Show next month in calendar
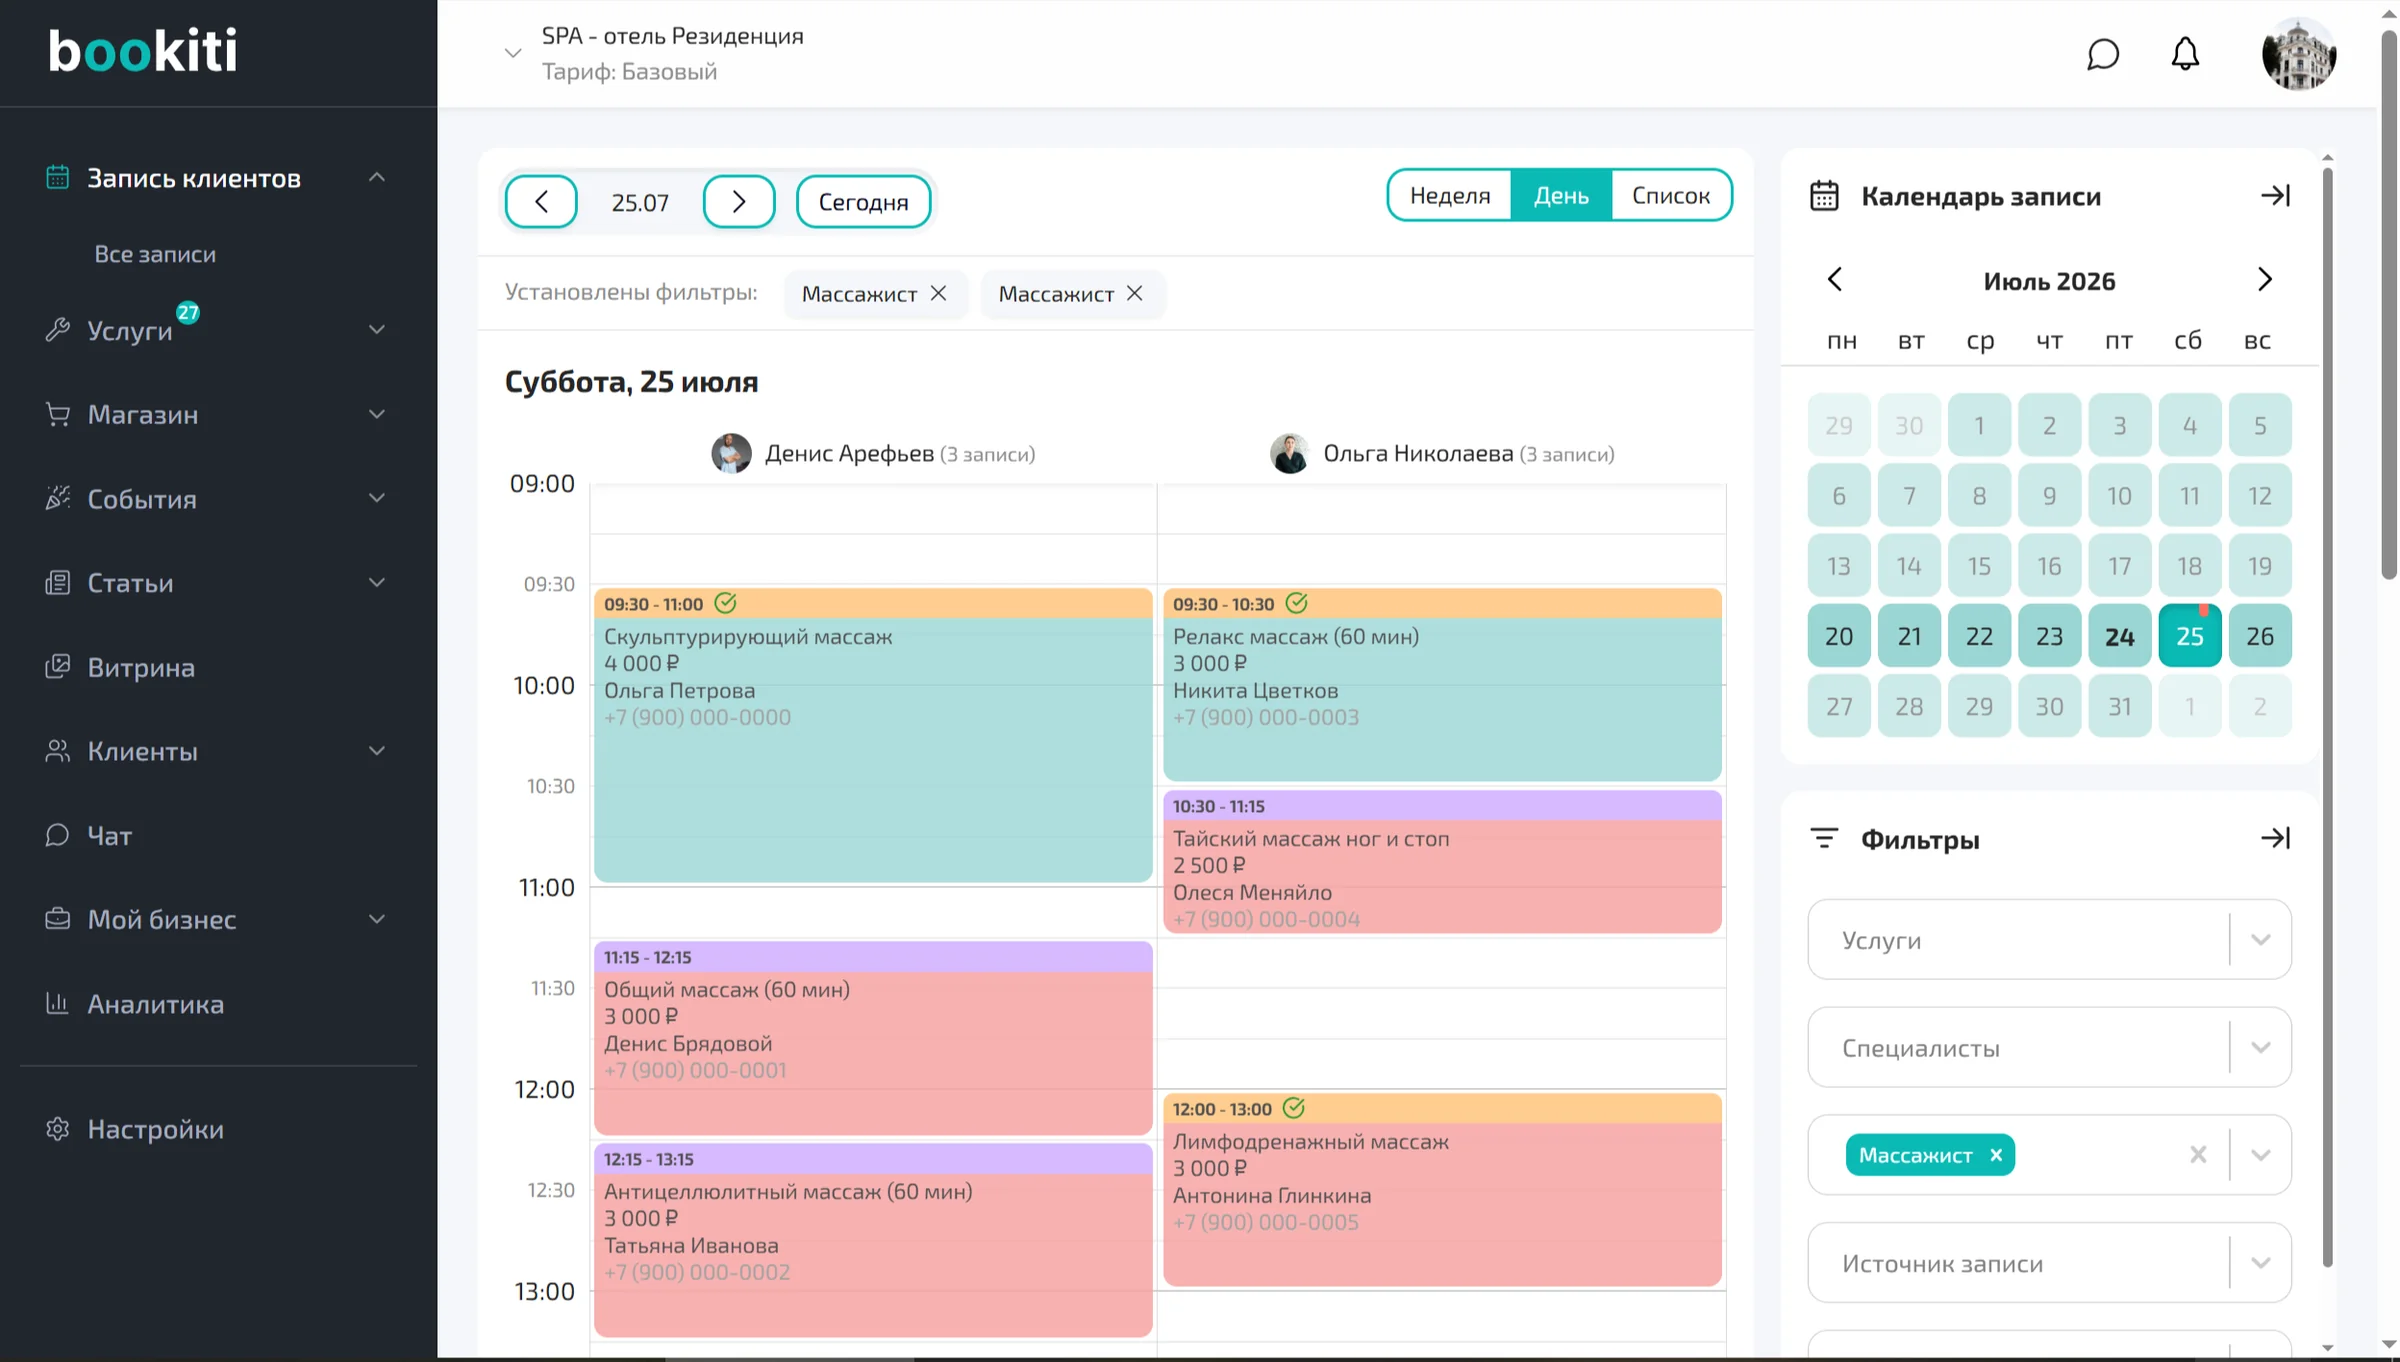This screenshot has width=2400, height=1362. (x=2265, y=280)
